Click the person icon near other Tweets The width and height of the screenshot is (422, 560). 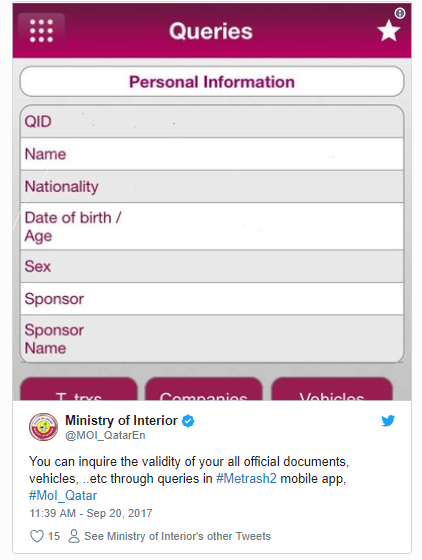tap(74, 536)
